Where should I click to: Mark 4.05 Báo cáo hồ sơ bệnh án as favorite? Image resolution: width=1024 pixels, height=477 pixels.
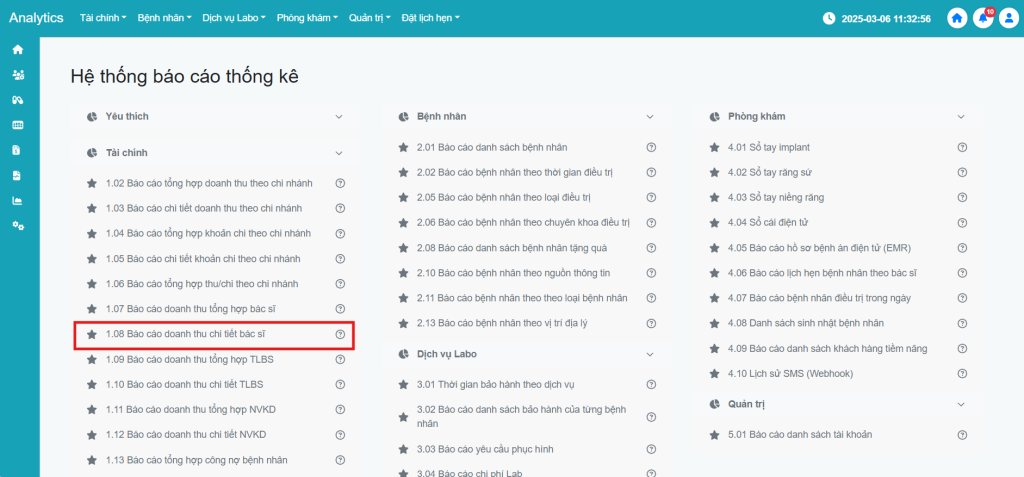pyautogui.click(x=714, y=248)
